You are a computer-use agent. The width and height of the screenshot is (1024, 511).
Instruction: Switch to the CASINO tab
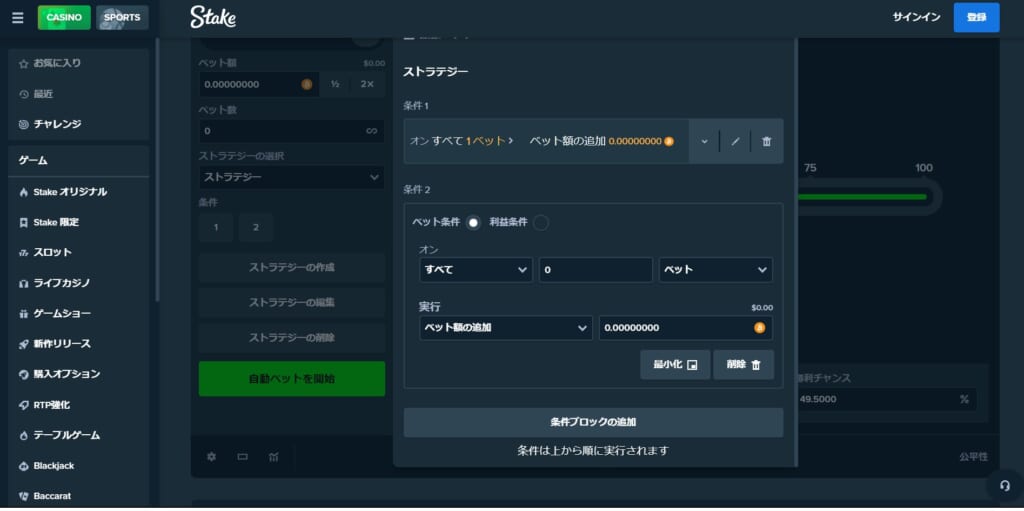point(64,18)
